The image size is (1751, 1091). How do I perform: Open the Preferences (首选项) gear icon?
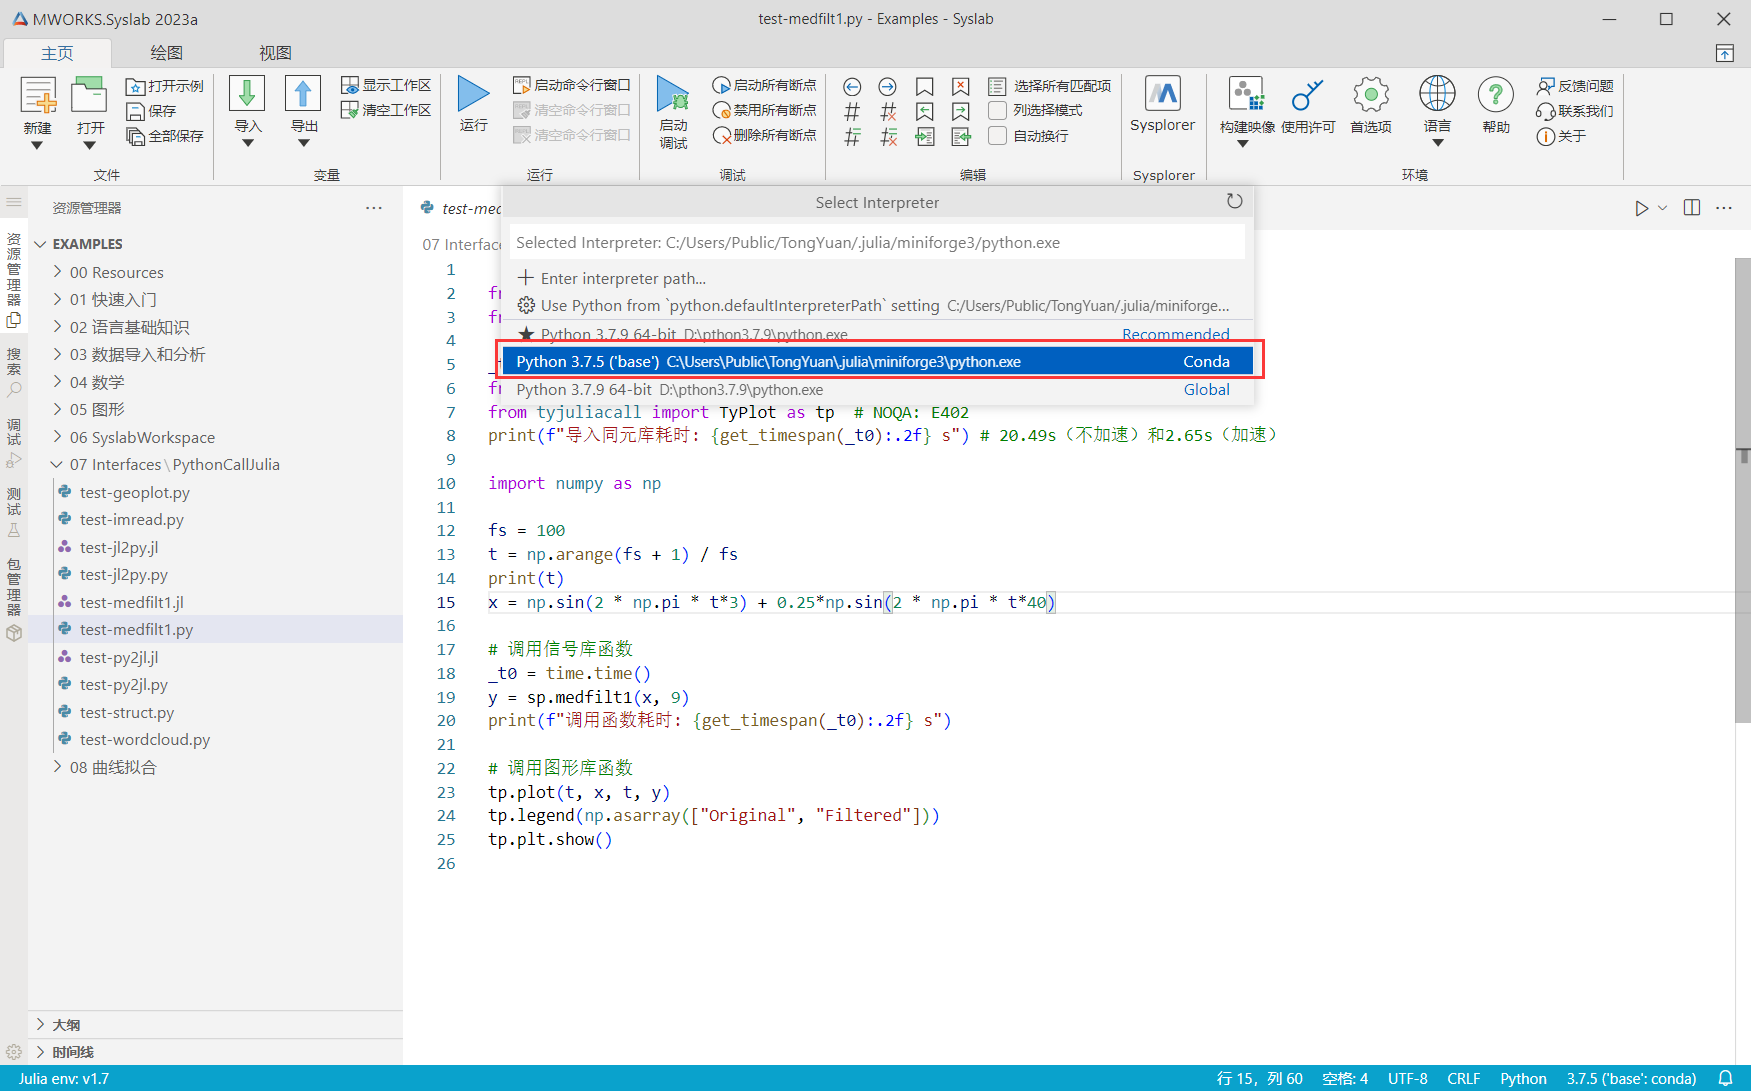[1370, 96]
